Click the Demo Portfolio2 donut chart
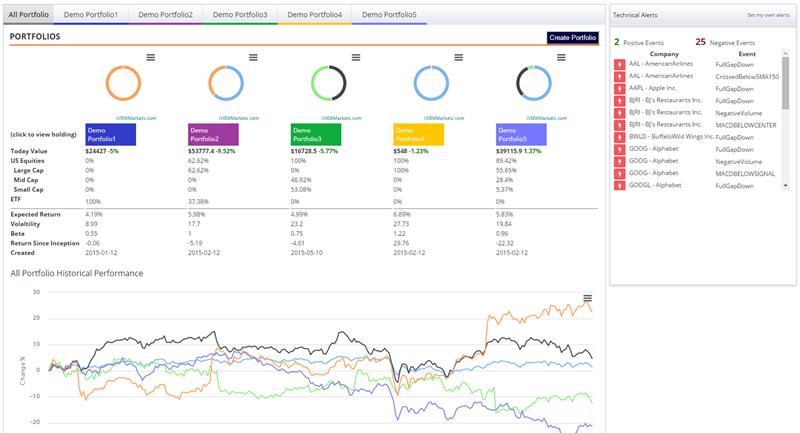This screenshot has height=433, width=800. 226,83
